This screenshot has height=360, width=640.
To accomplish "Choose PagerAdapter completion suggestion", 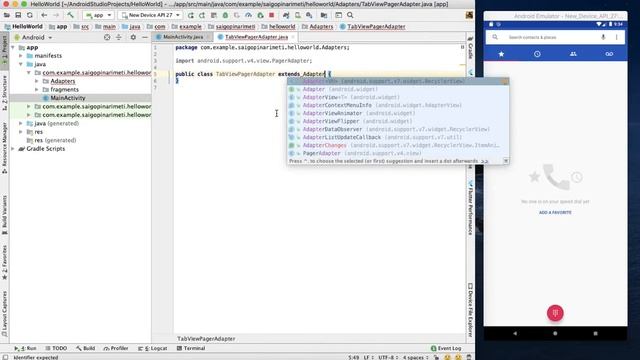I will [398, 153].
